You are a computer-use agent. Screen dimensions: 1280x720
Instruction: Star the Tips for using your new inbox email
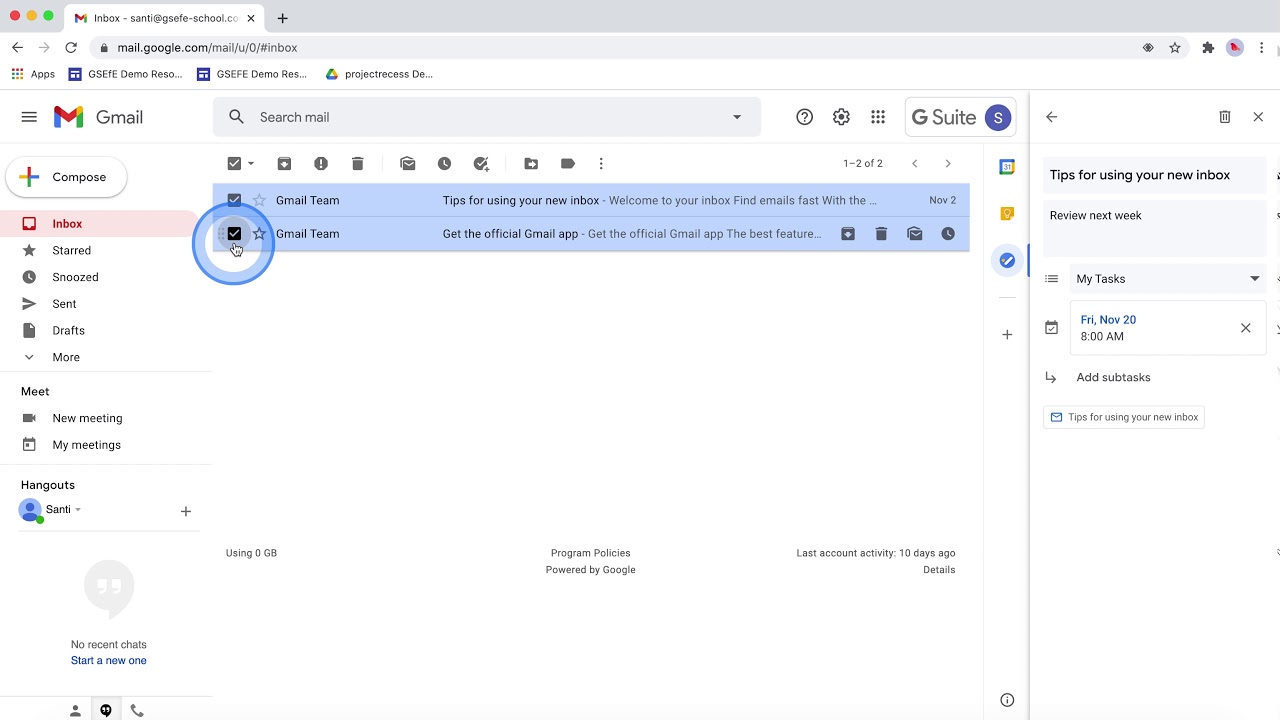pyautogui.click(x=260, y=200)
